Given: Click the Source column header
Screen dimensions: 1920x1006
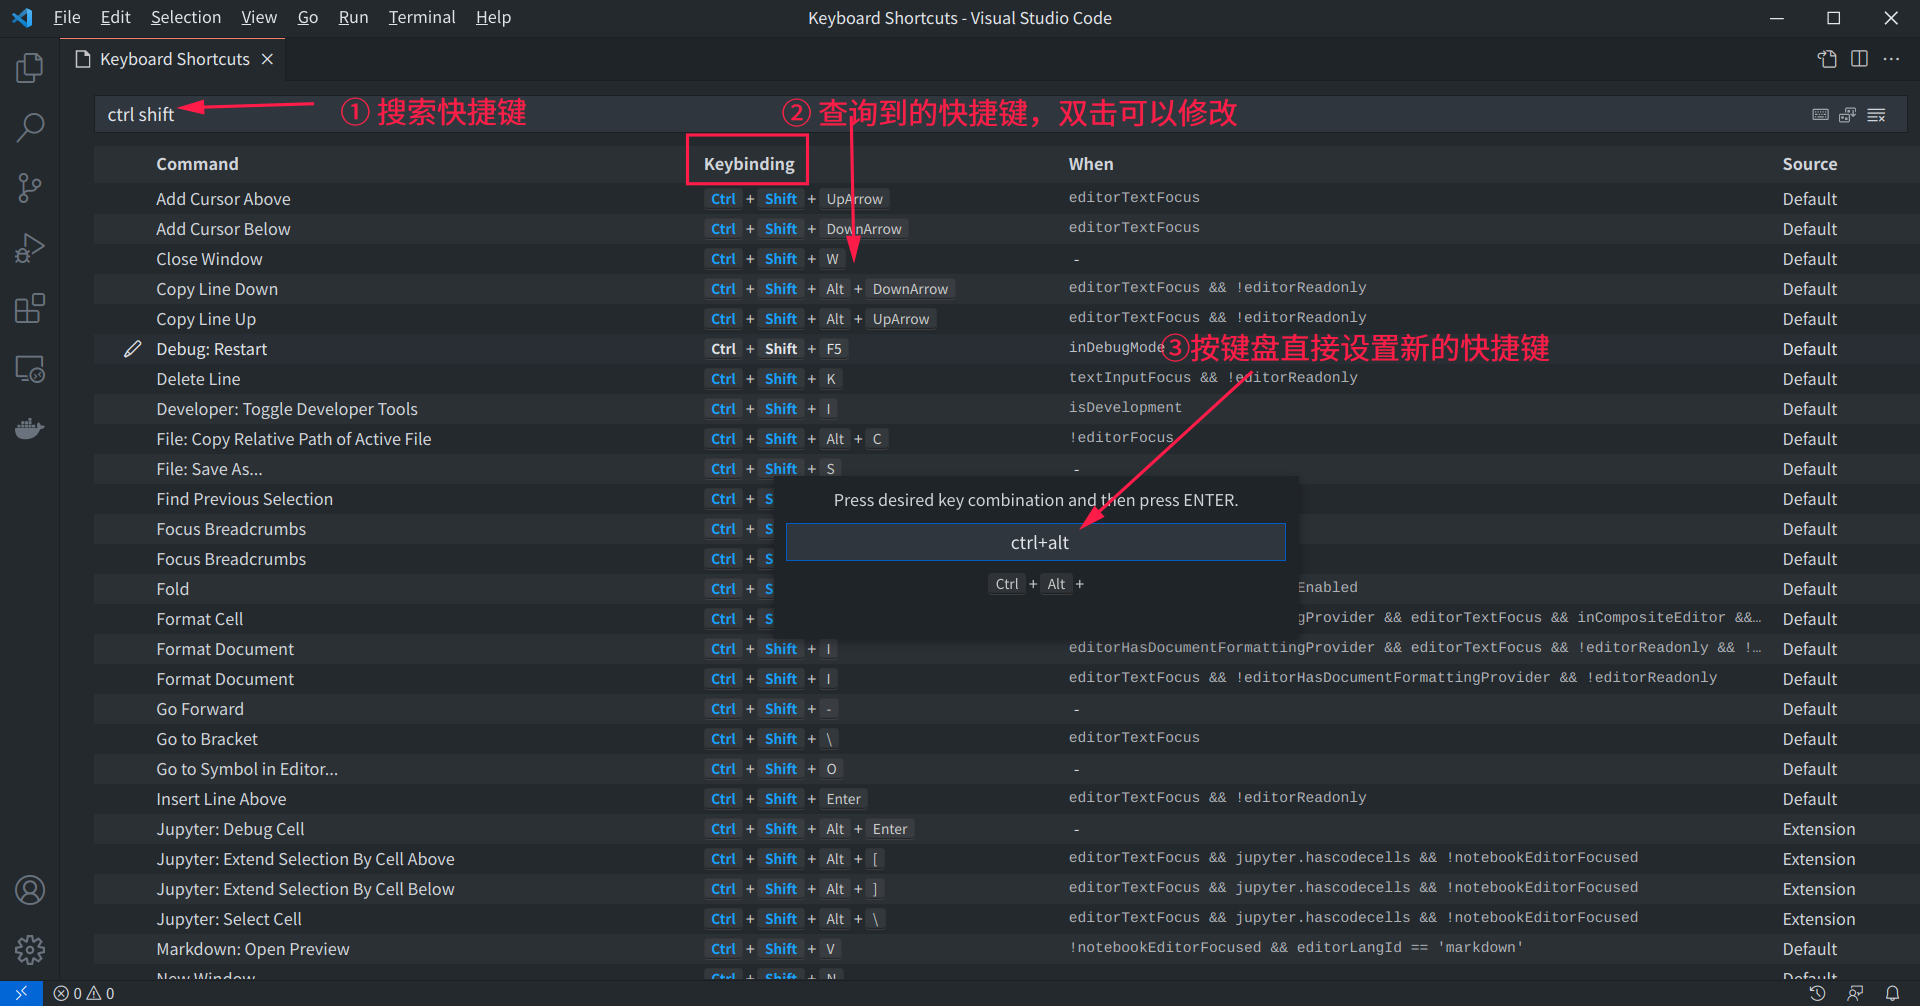Looking at the screenshot, I should [1810, 164].
